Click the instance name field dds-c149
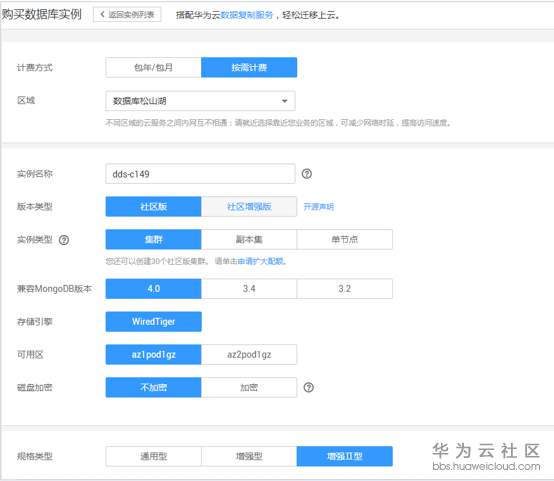The height and width of the screenshot is (481, 554). point(200,174)
